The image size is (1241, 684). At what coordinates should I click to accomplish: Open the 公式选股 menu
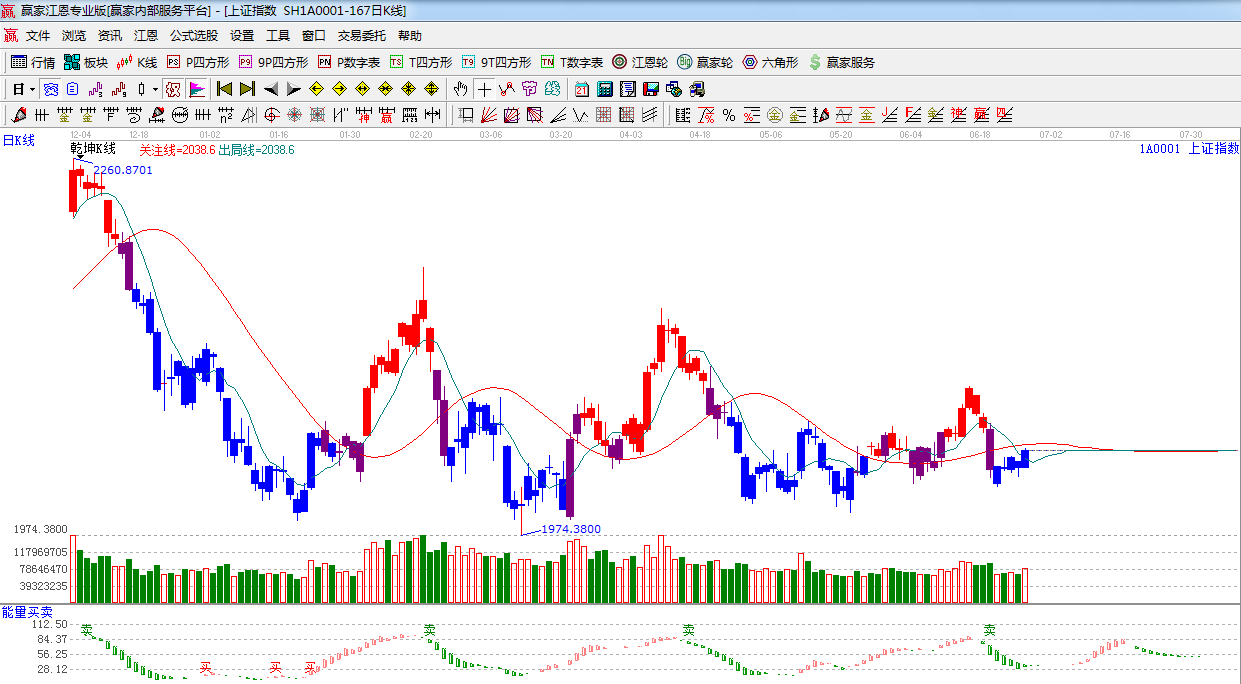click(193, 36)
